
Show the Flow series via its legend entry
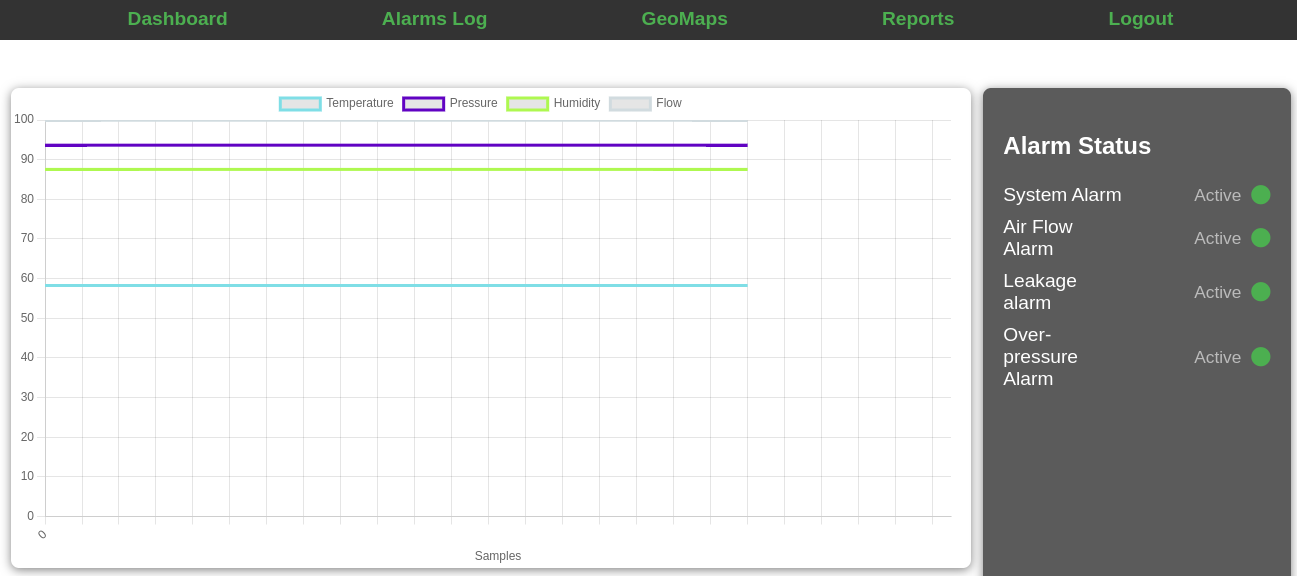(668, 103)
